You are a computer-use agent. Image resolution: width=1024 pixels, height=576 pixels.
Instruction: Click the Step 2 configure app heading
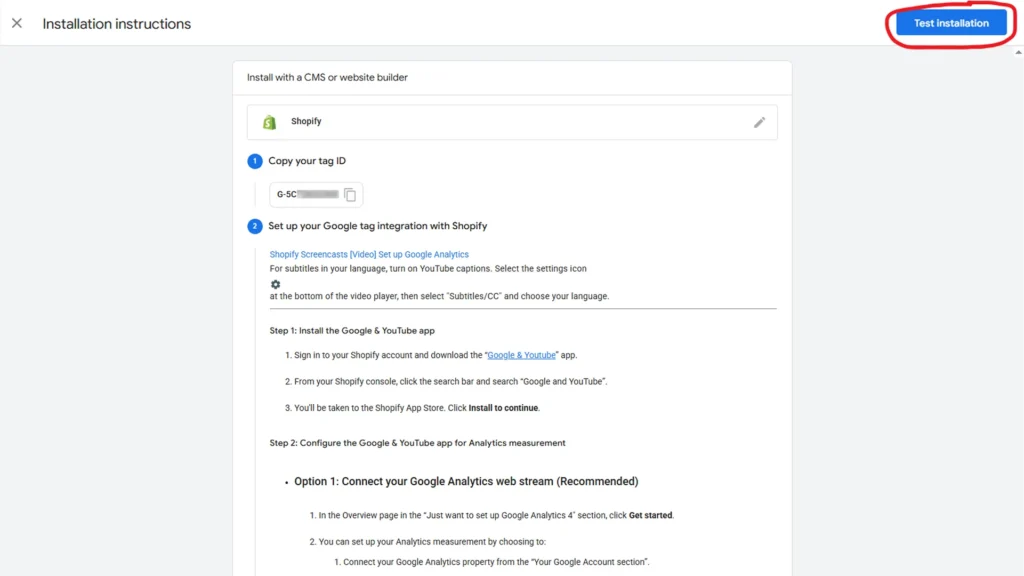[417, 442]
